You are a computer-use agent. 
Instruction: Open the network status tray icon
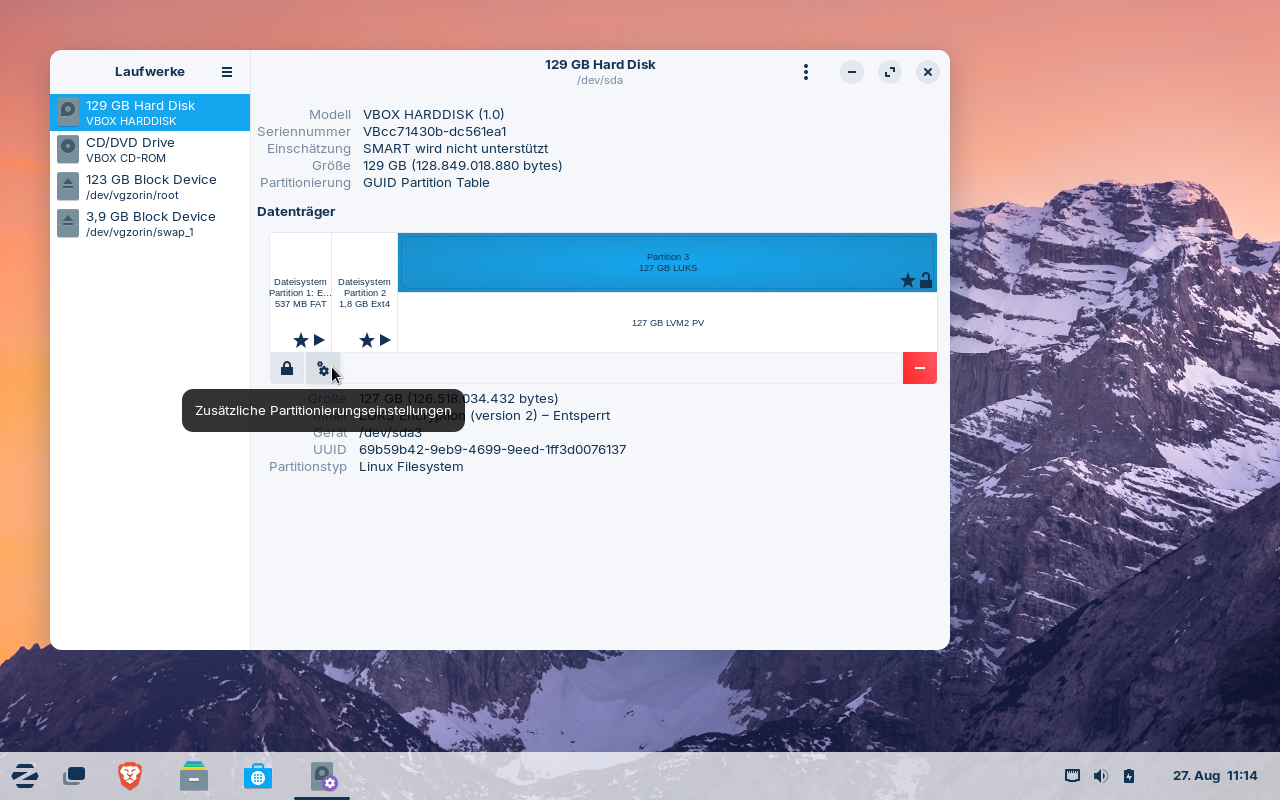pyautogui.click(x=1072, y=776)
